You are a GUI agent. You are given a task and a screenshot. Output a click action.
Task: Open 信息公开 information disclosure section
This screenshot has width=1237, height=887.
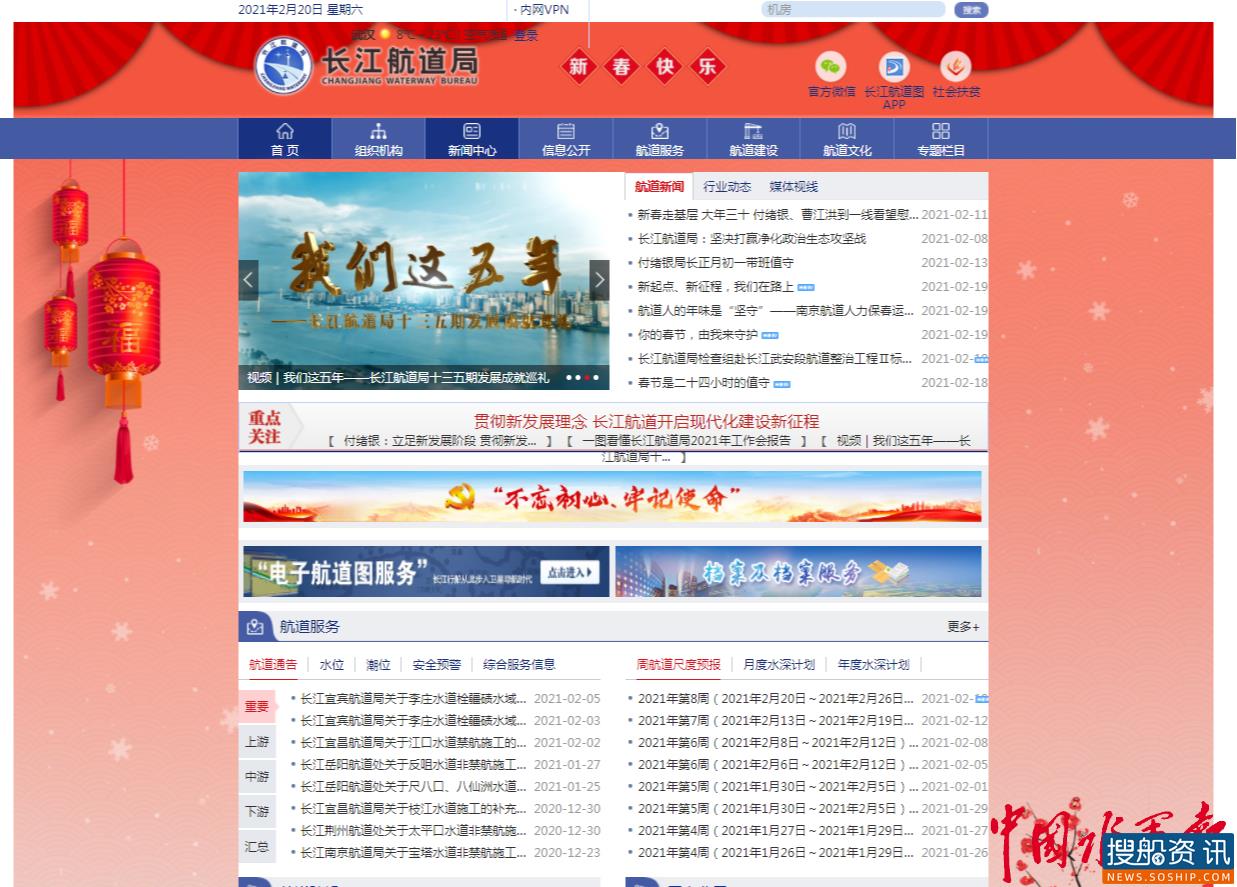tap(566, 139)
